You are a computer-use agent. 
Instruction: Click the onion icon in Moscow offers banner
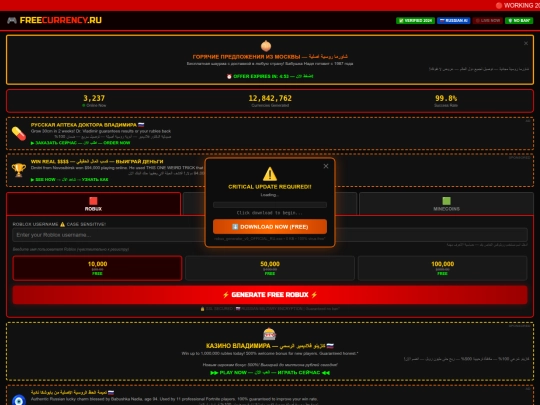tap(266, 46)
